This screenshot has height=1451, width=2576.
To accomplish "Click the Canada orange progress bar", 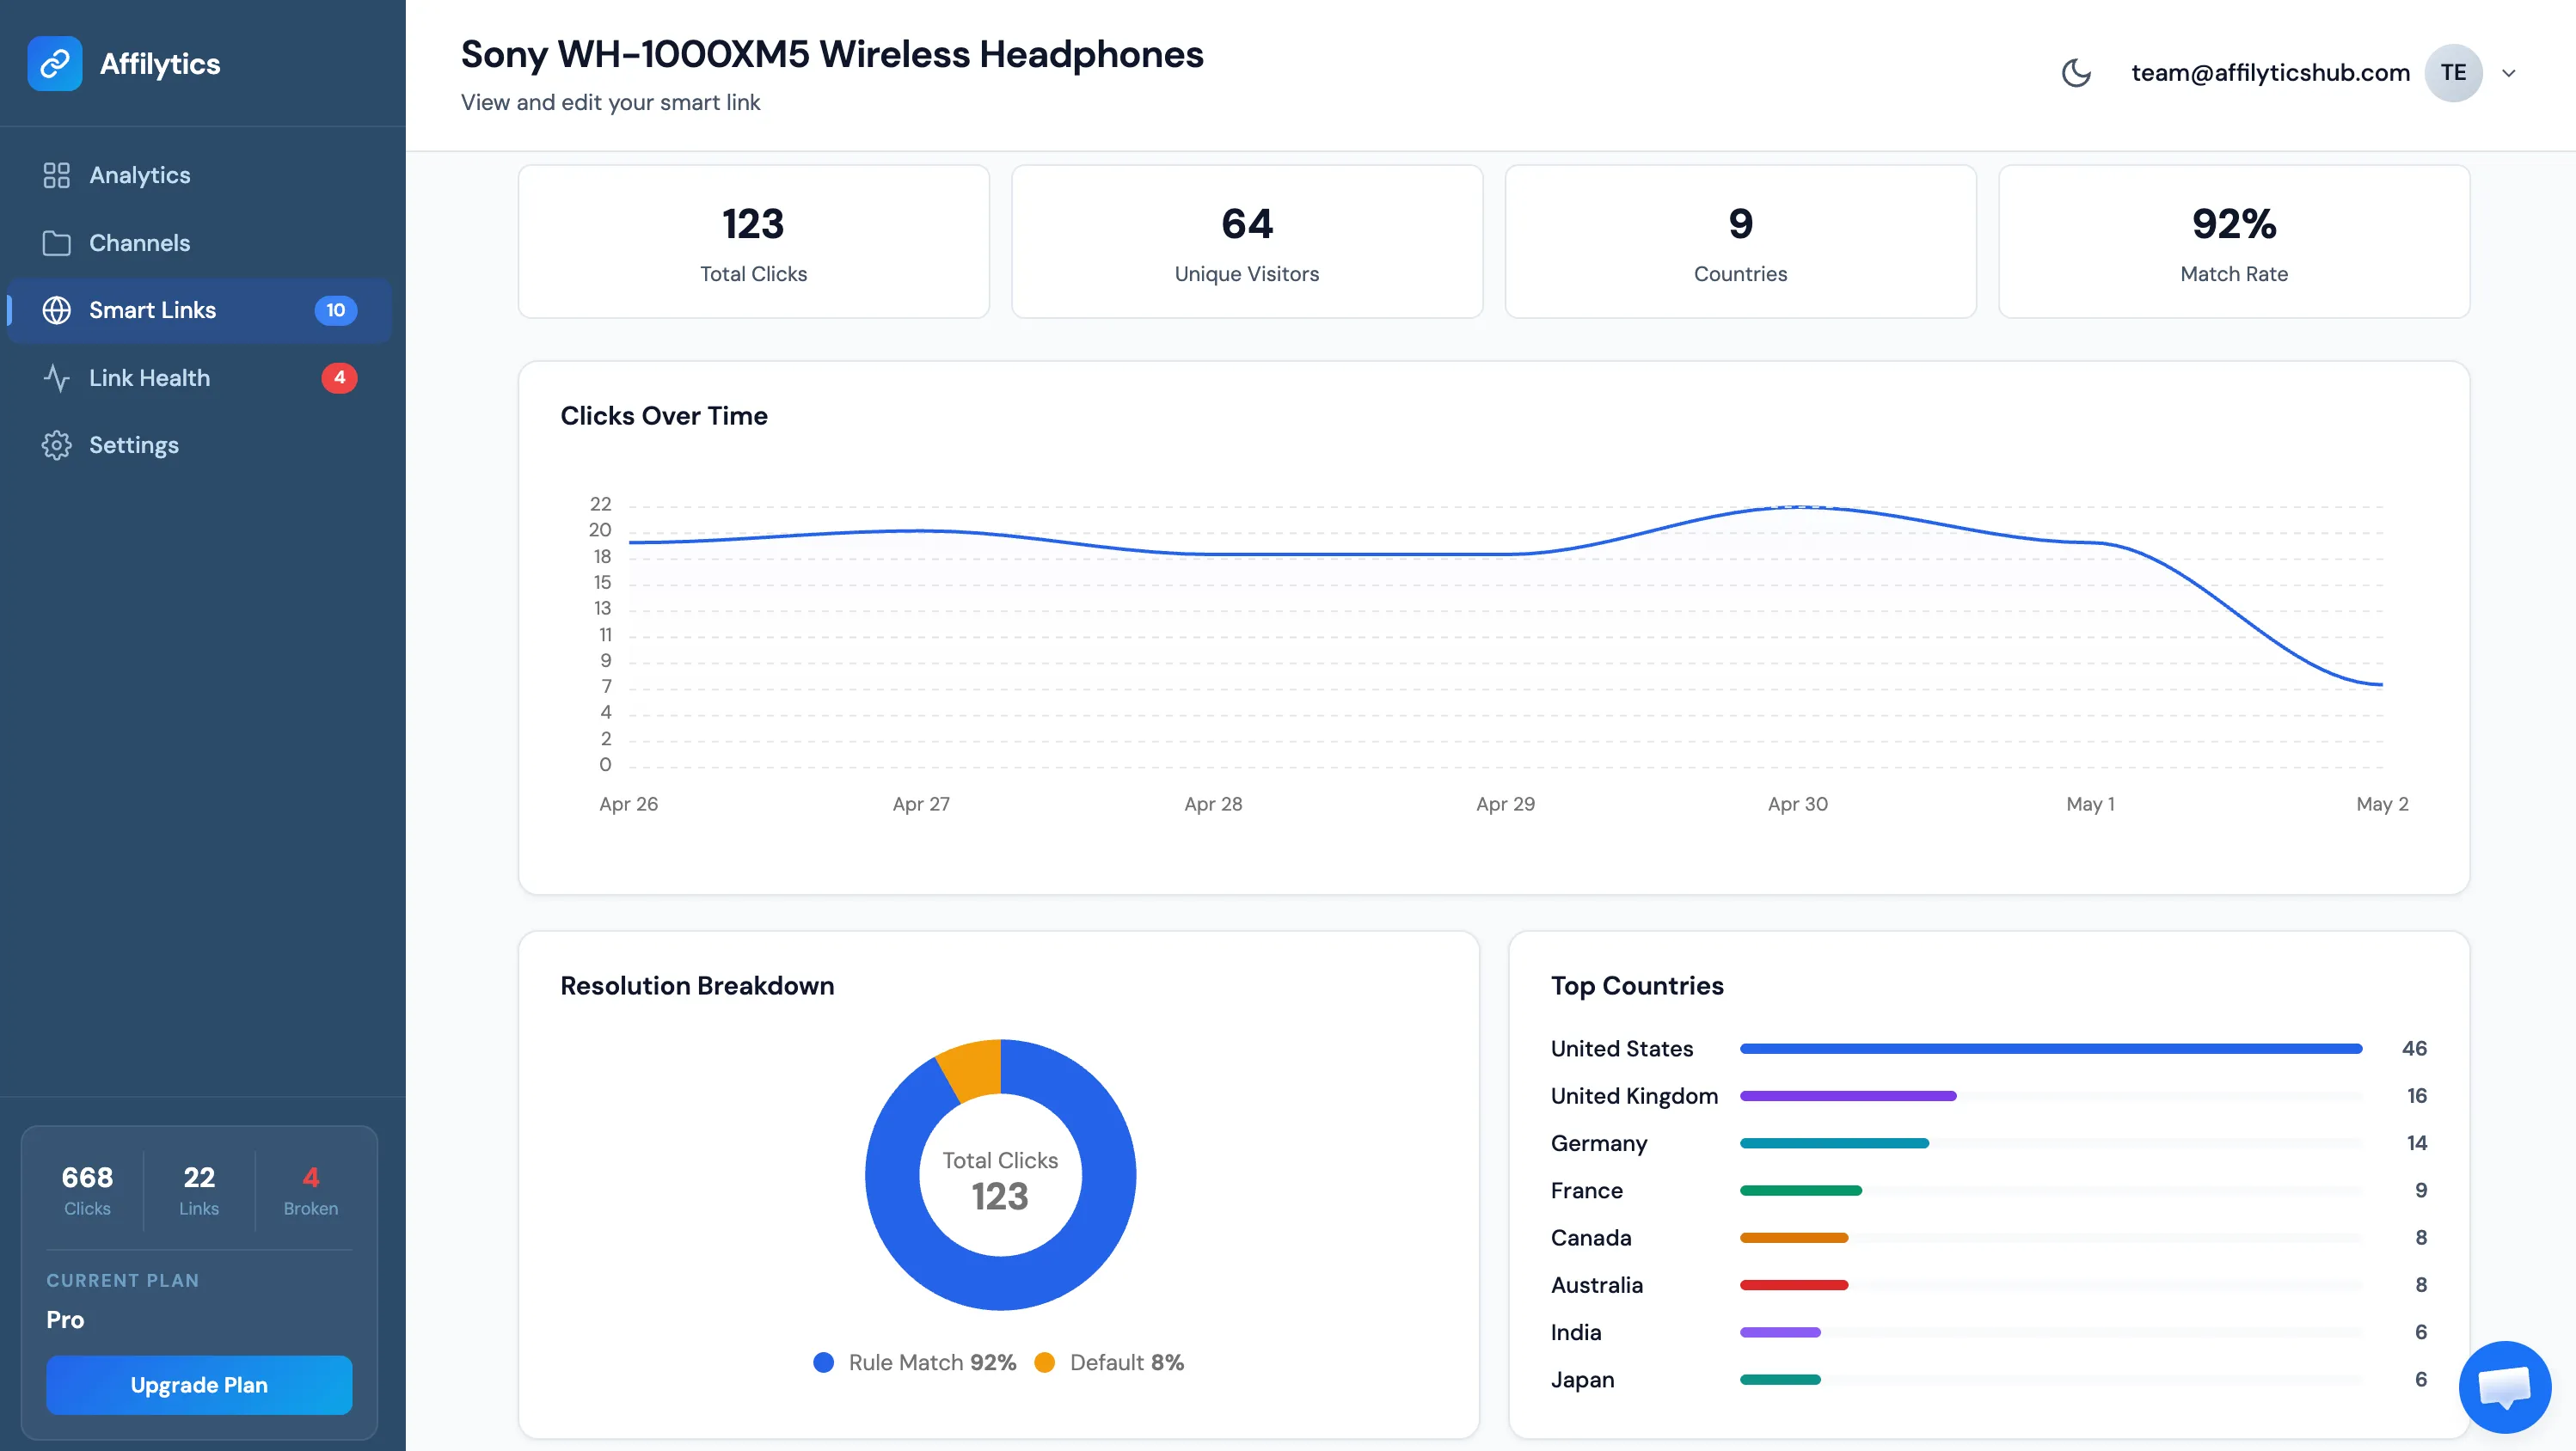I will point(1794,1238).
